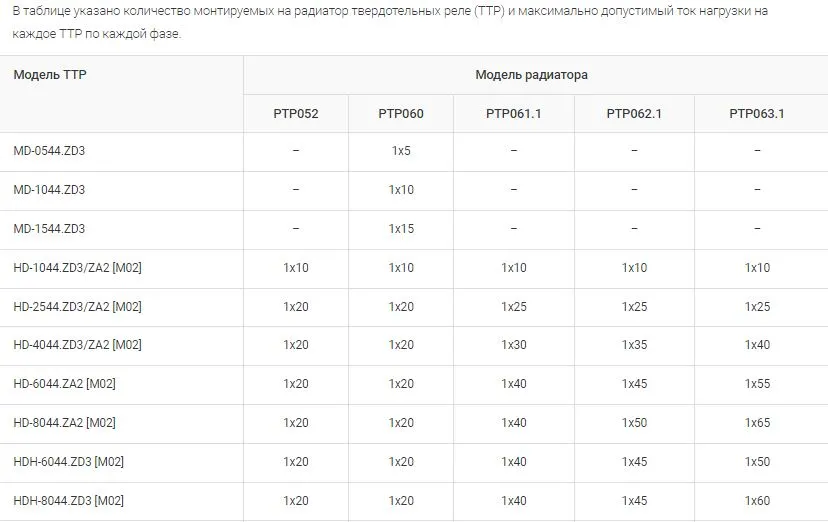Select the PTP062.1 column header
Viewport: 828px width, 522px height.
pyautogui.click(x=634, y=114)
